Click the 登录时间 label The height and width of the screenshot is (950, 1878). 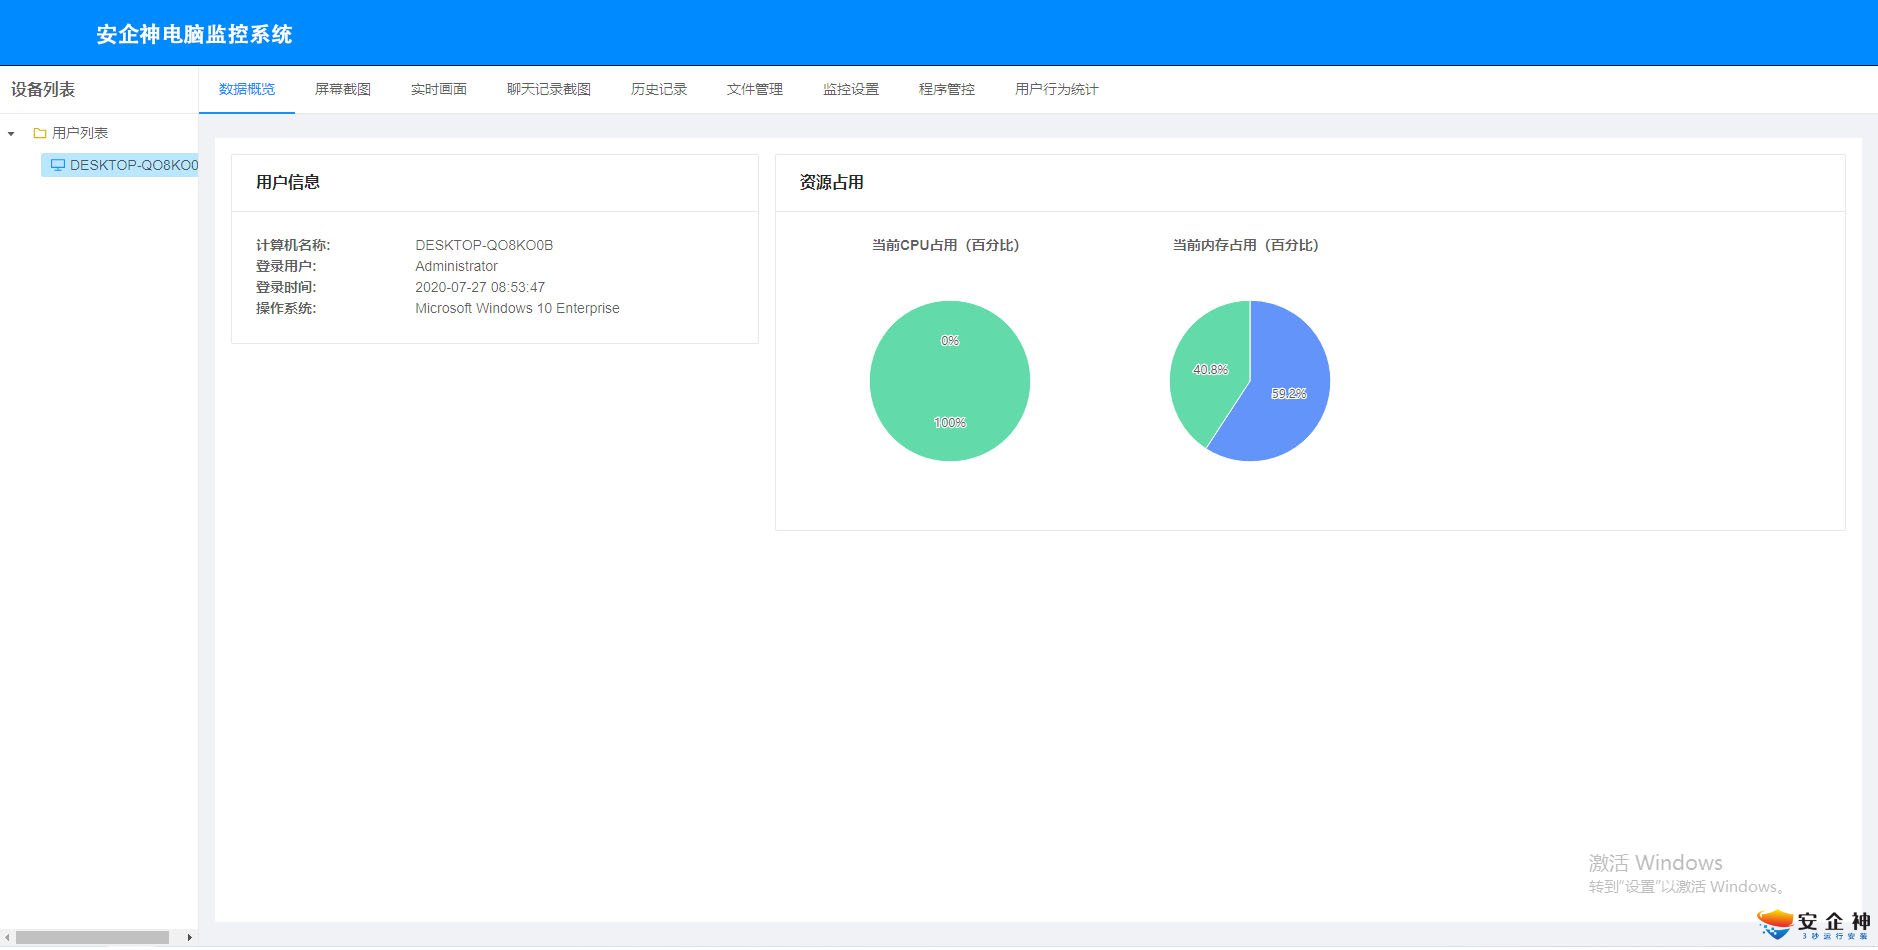pyautogui.click(x=286, y=287)
